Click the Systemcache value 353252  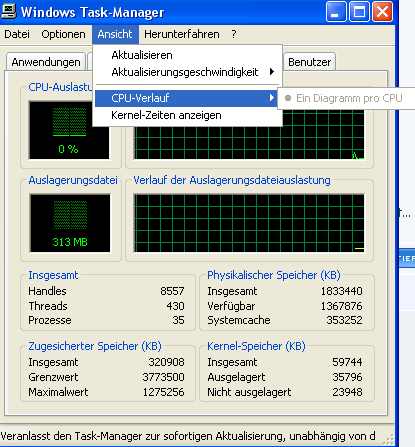[344, 320]
